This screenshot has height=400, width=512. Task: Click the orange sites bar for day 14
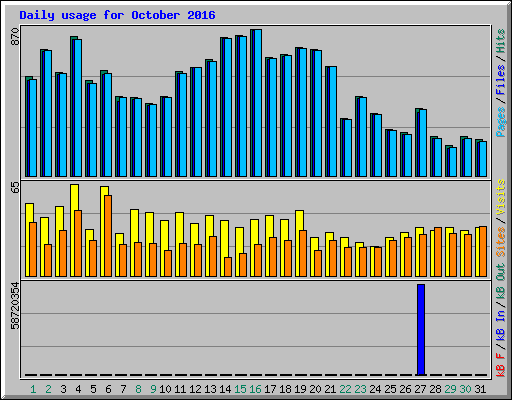pos(228,267)
